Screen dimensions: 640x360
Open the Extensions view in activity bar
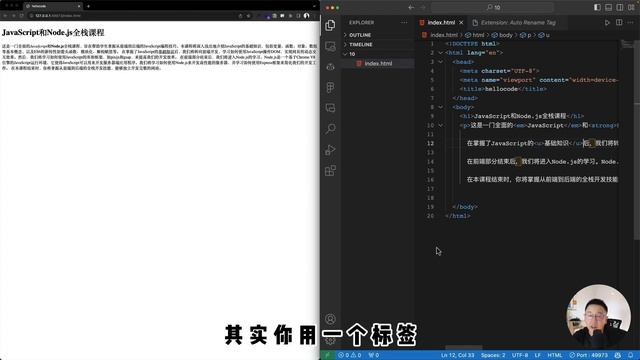[330, 171]
